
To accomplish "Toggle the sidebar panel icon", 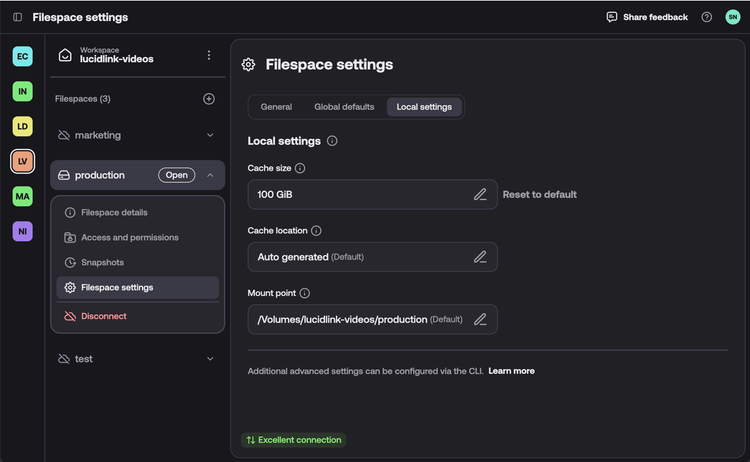I will pos(18,17).
